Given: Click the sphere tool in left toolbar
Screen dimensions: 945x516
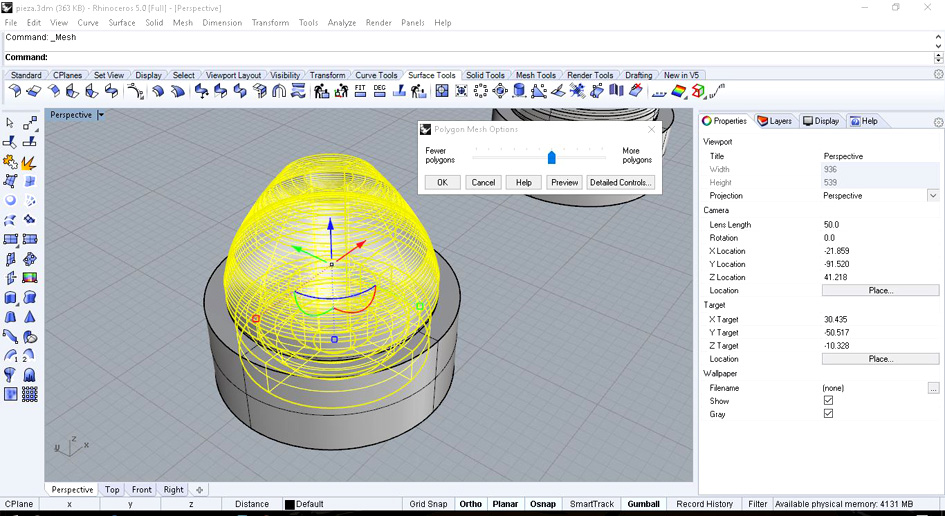Looking at the screenshot, I should (10, 200).
